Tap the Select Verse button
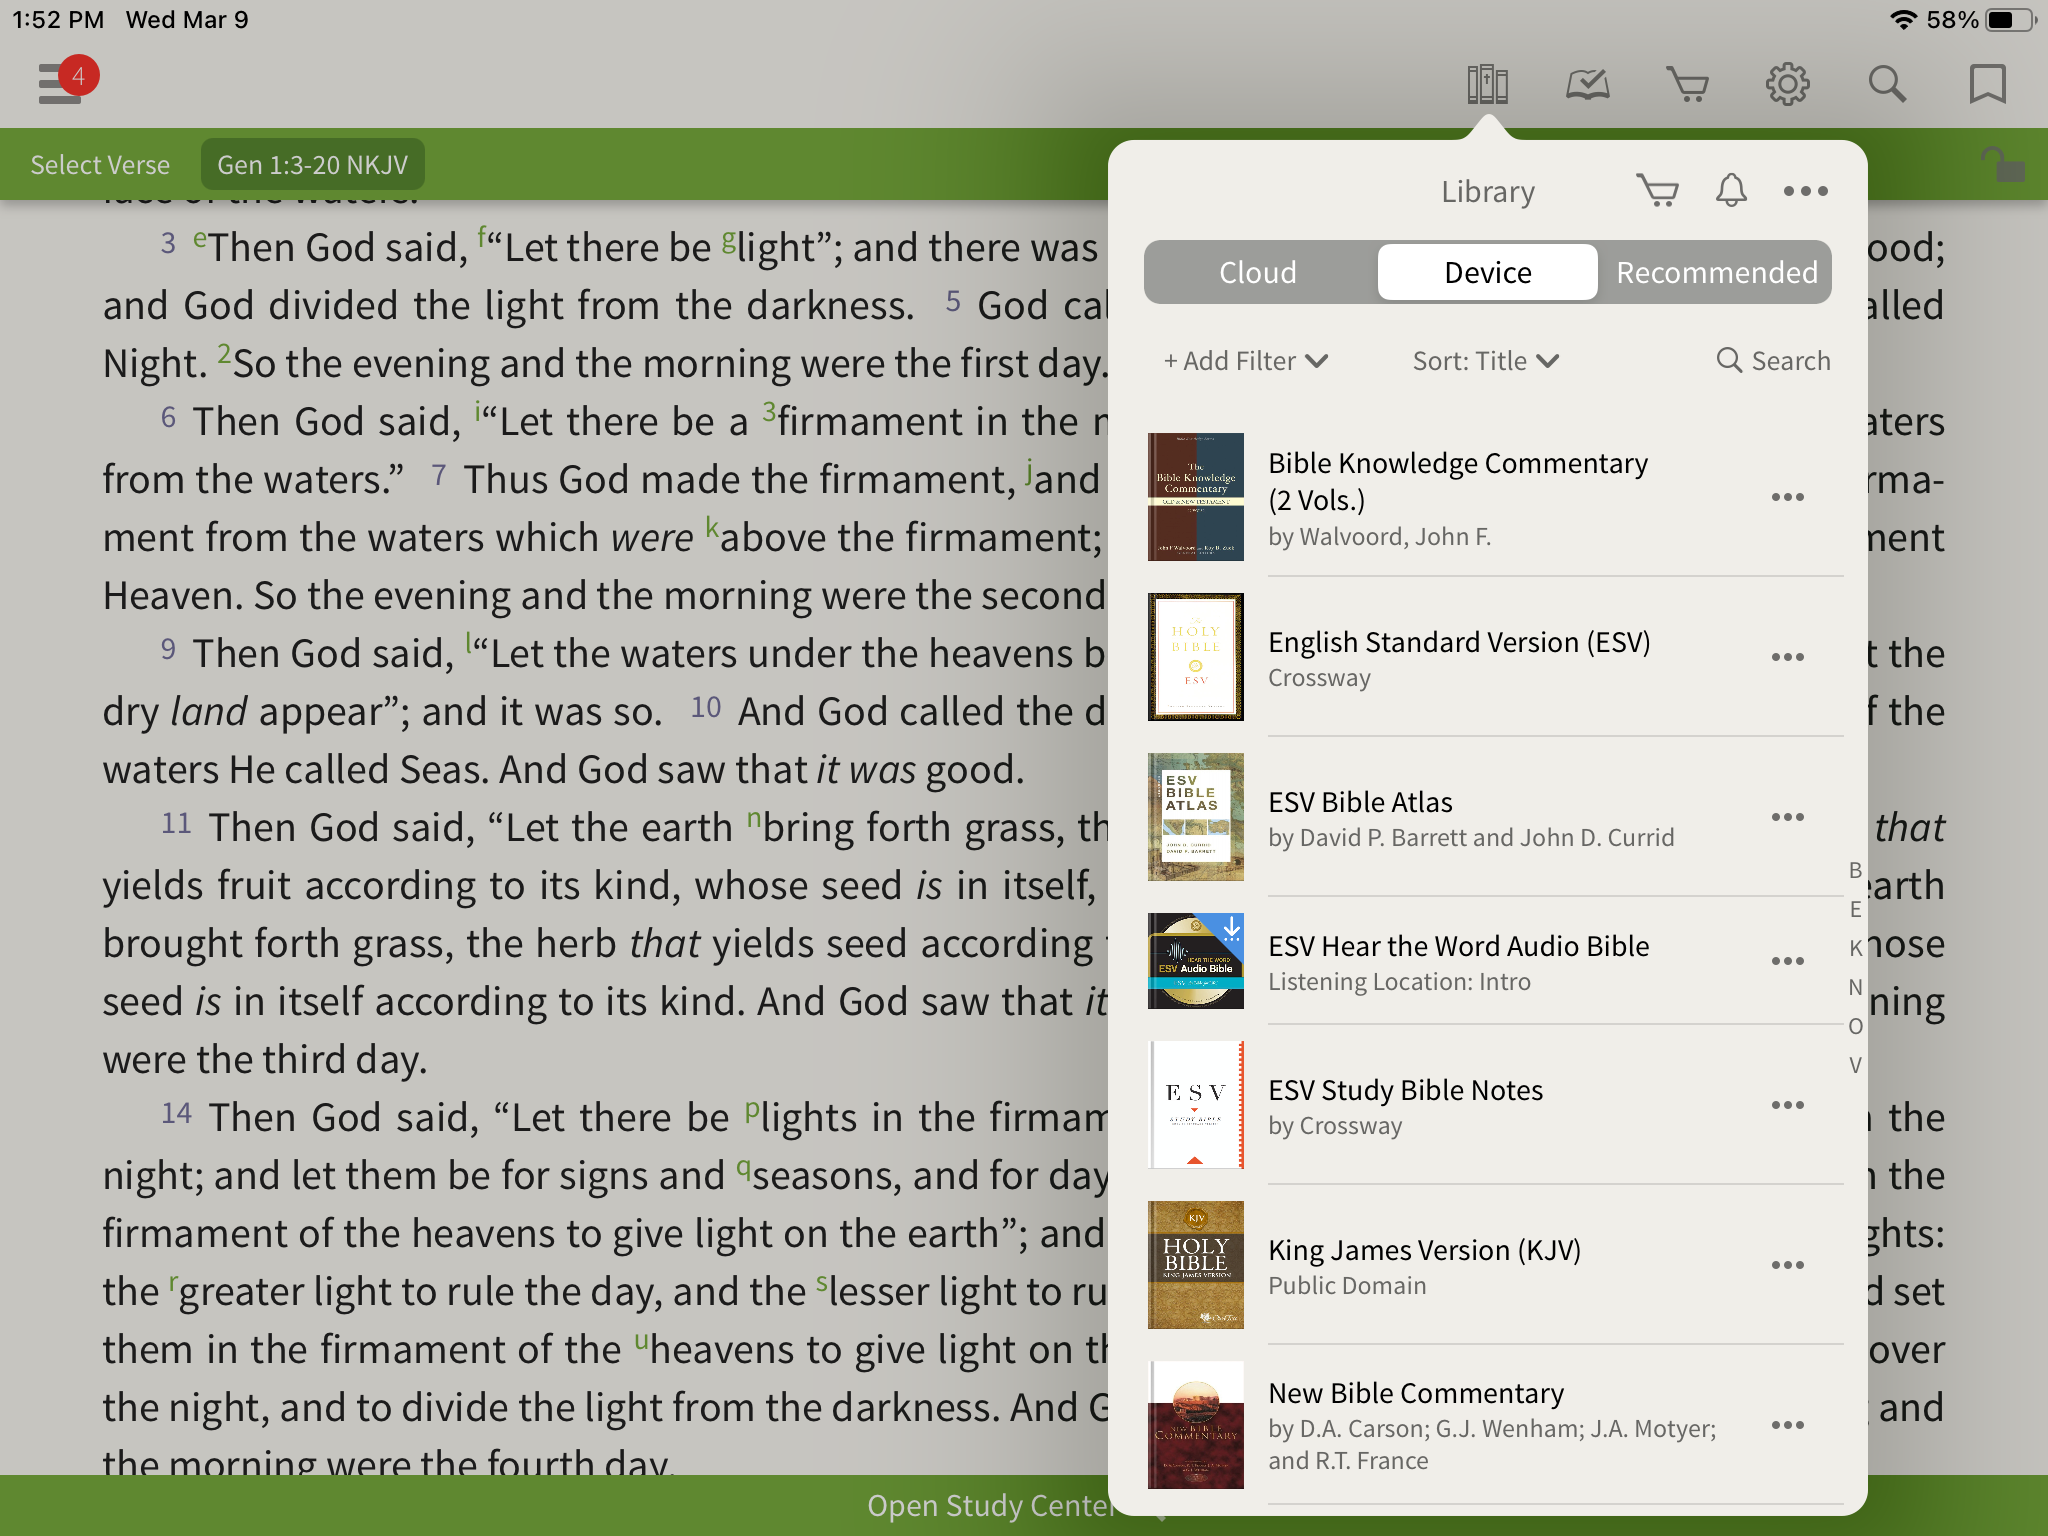The height and width of the screenshot is (1536, 2048). coord(100,165)
